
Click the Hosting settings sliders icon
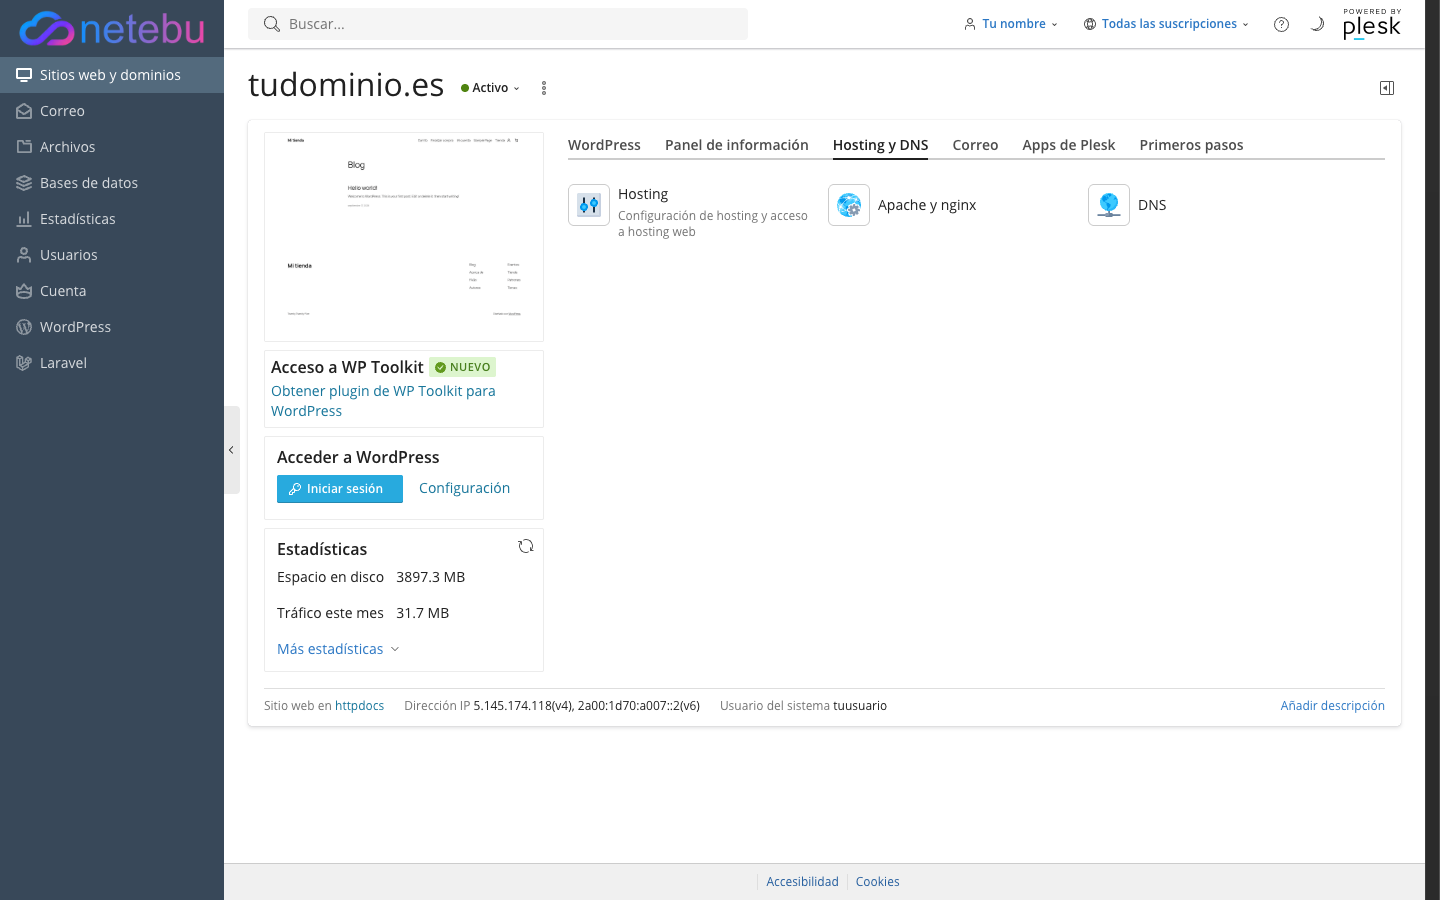click(x=589, y=205)
